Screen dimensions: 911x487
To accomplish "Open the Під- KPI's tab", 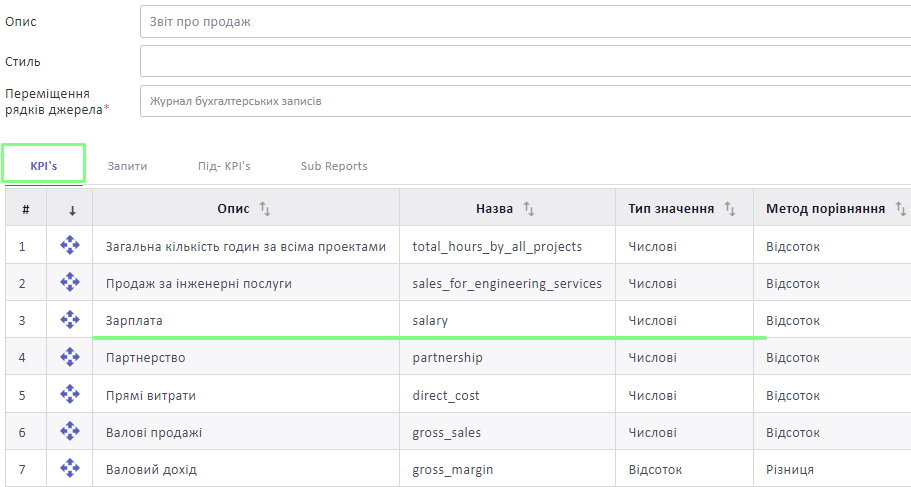I will [224, 166].
